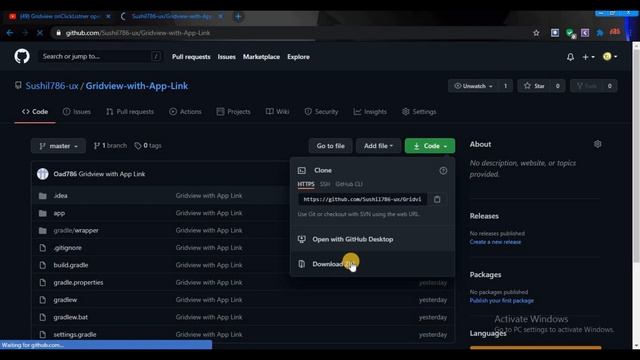Select the Code repo tab

point(35,111)
